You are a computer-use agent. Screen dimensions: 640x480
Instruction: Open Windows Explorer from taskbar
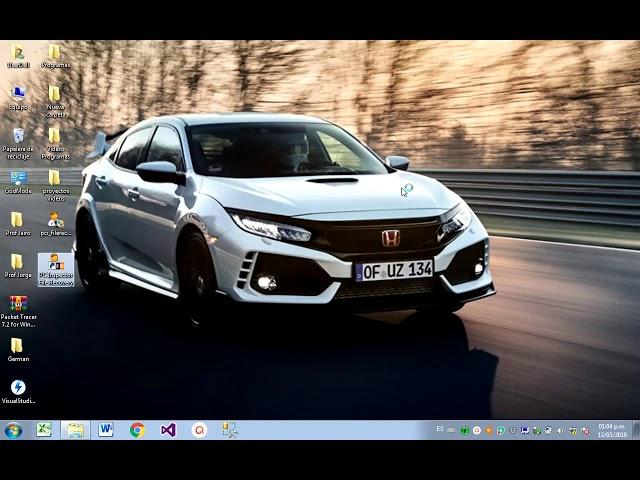(x=75, y=430)
